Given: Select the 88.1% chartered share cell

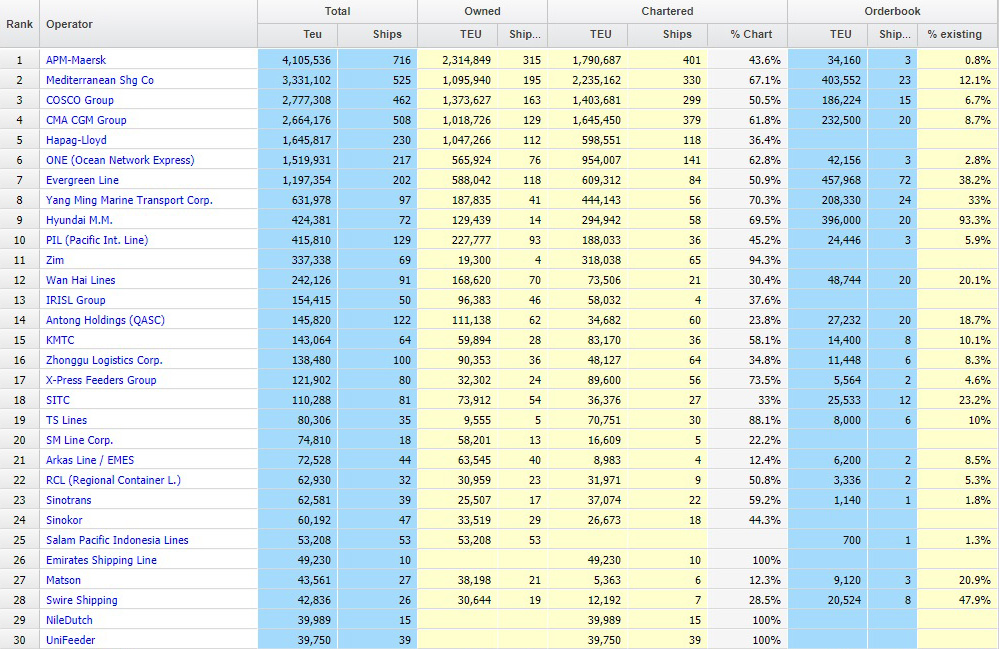Looking at the screenshot, I should (748, 420).
